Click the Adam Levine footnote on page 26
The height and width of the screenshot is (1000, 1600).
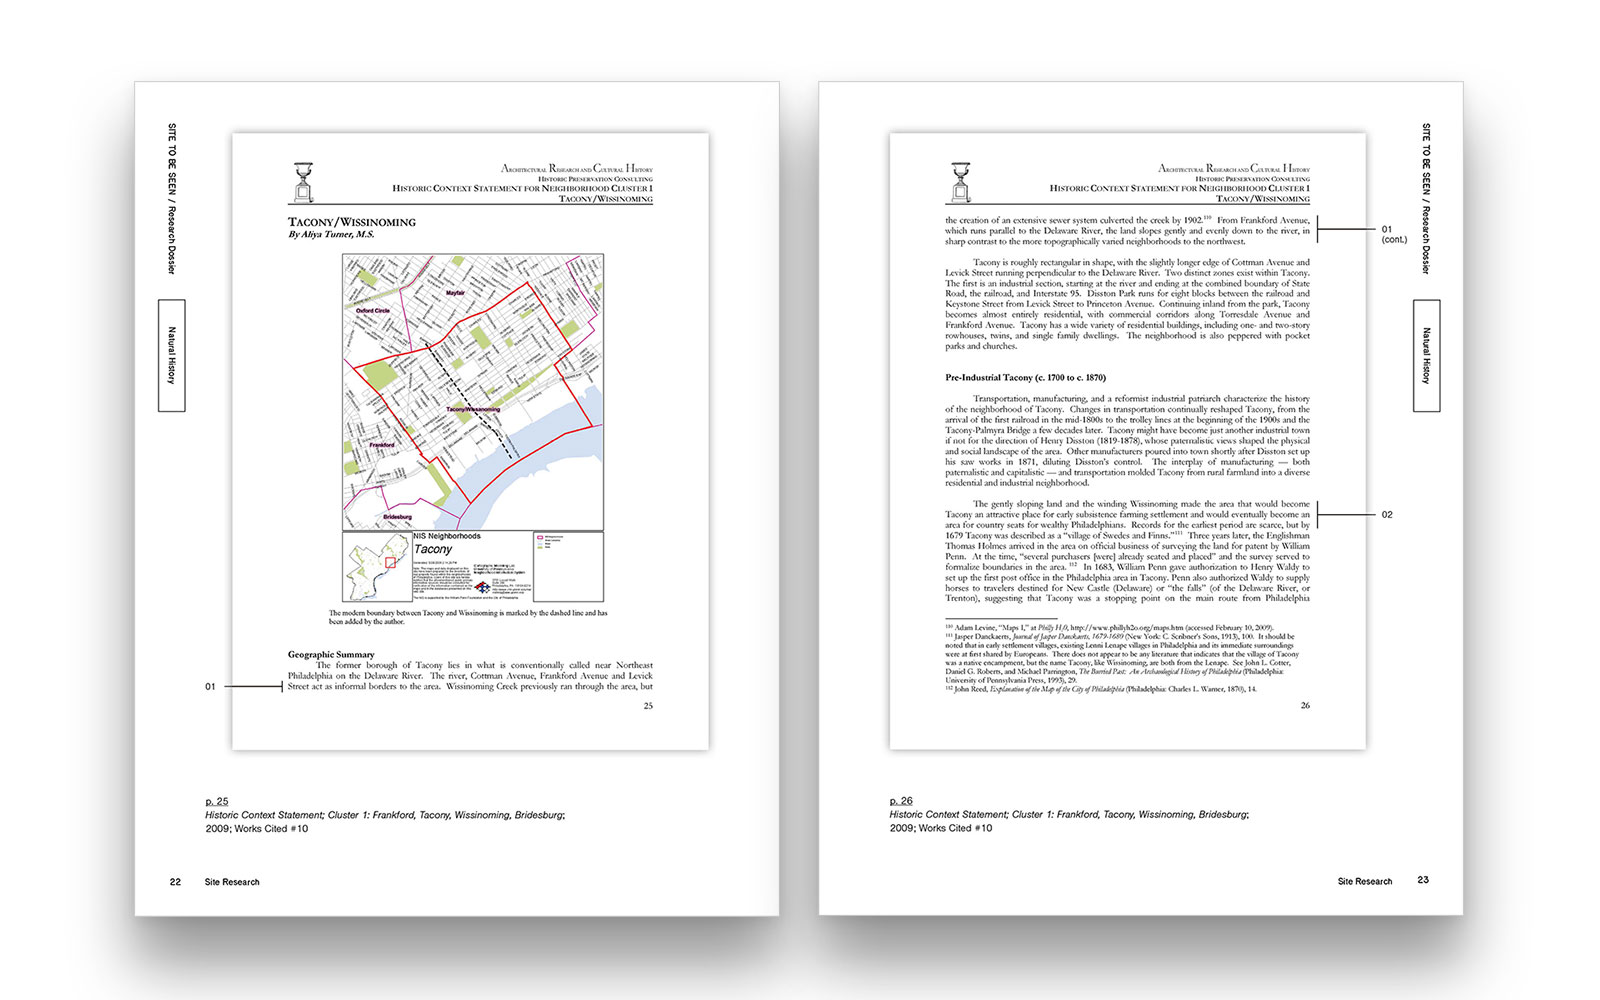point(1110,628)
